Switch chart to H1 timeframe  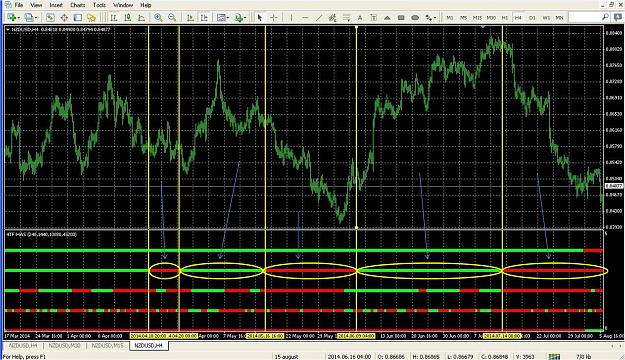tap(505, 18)
